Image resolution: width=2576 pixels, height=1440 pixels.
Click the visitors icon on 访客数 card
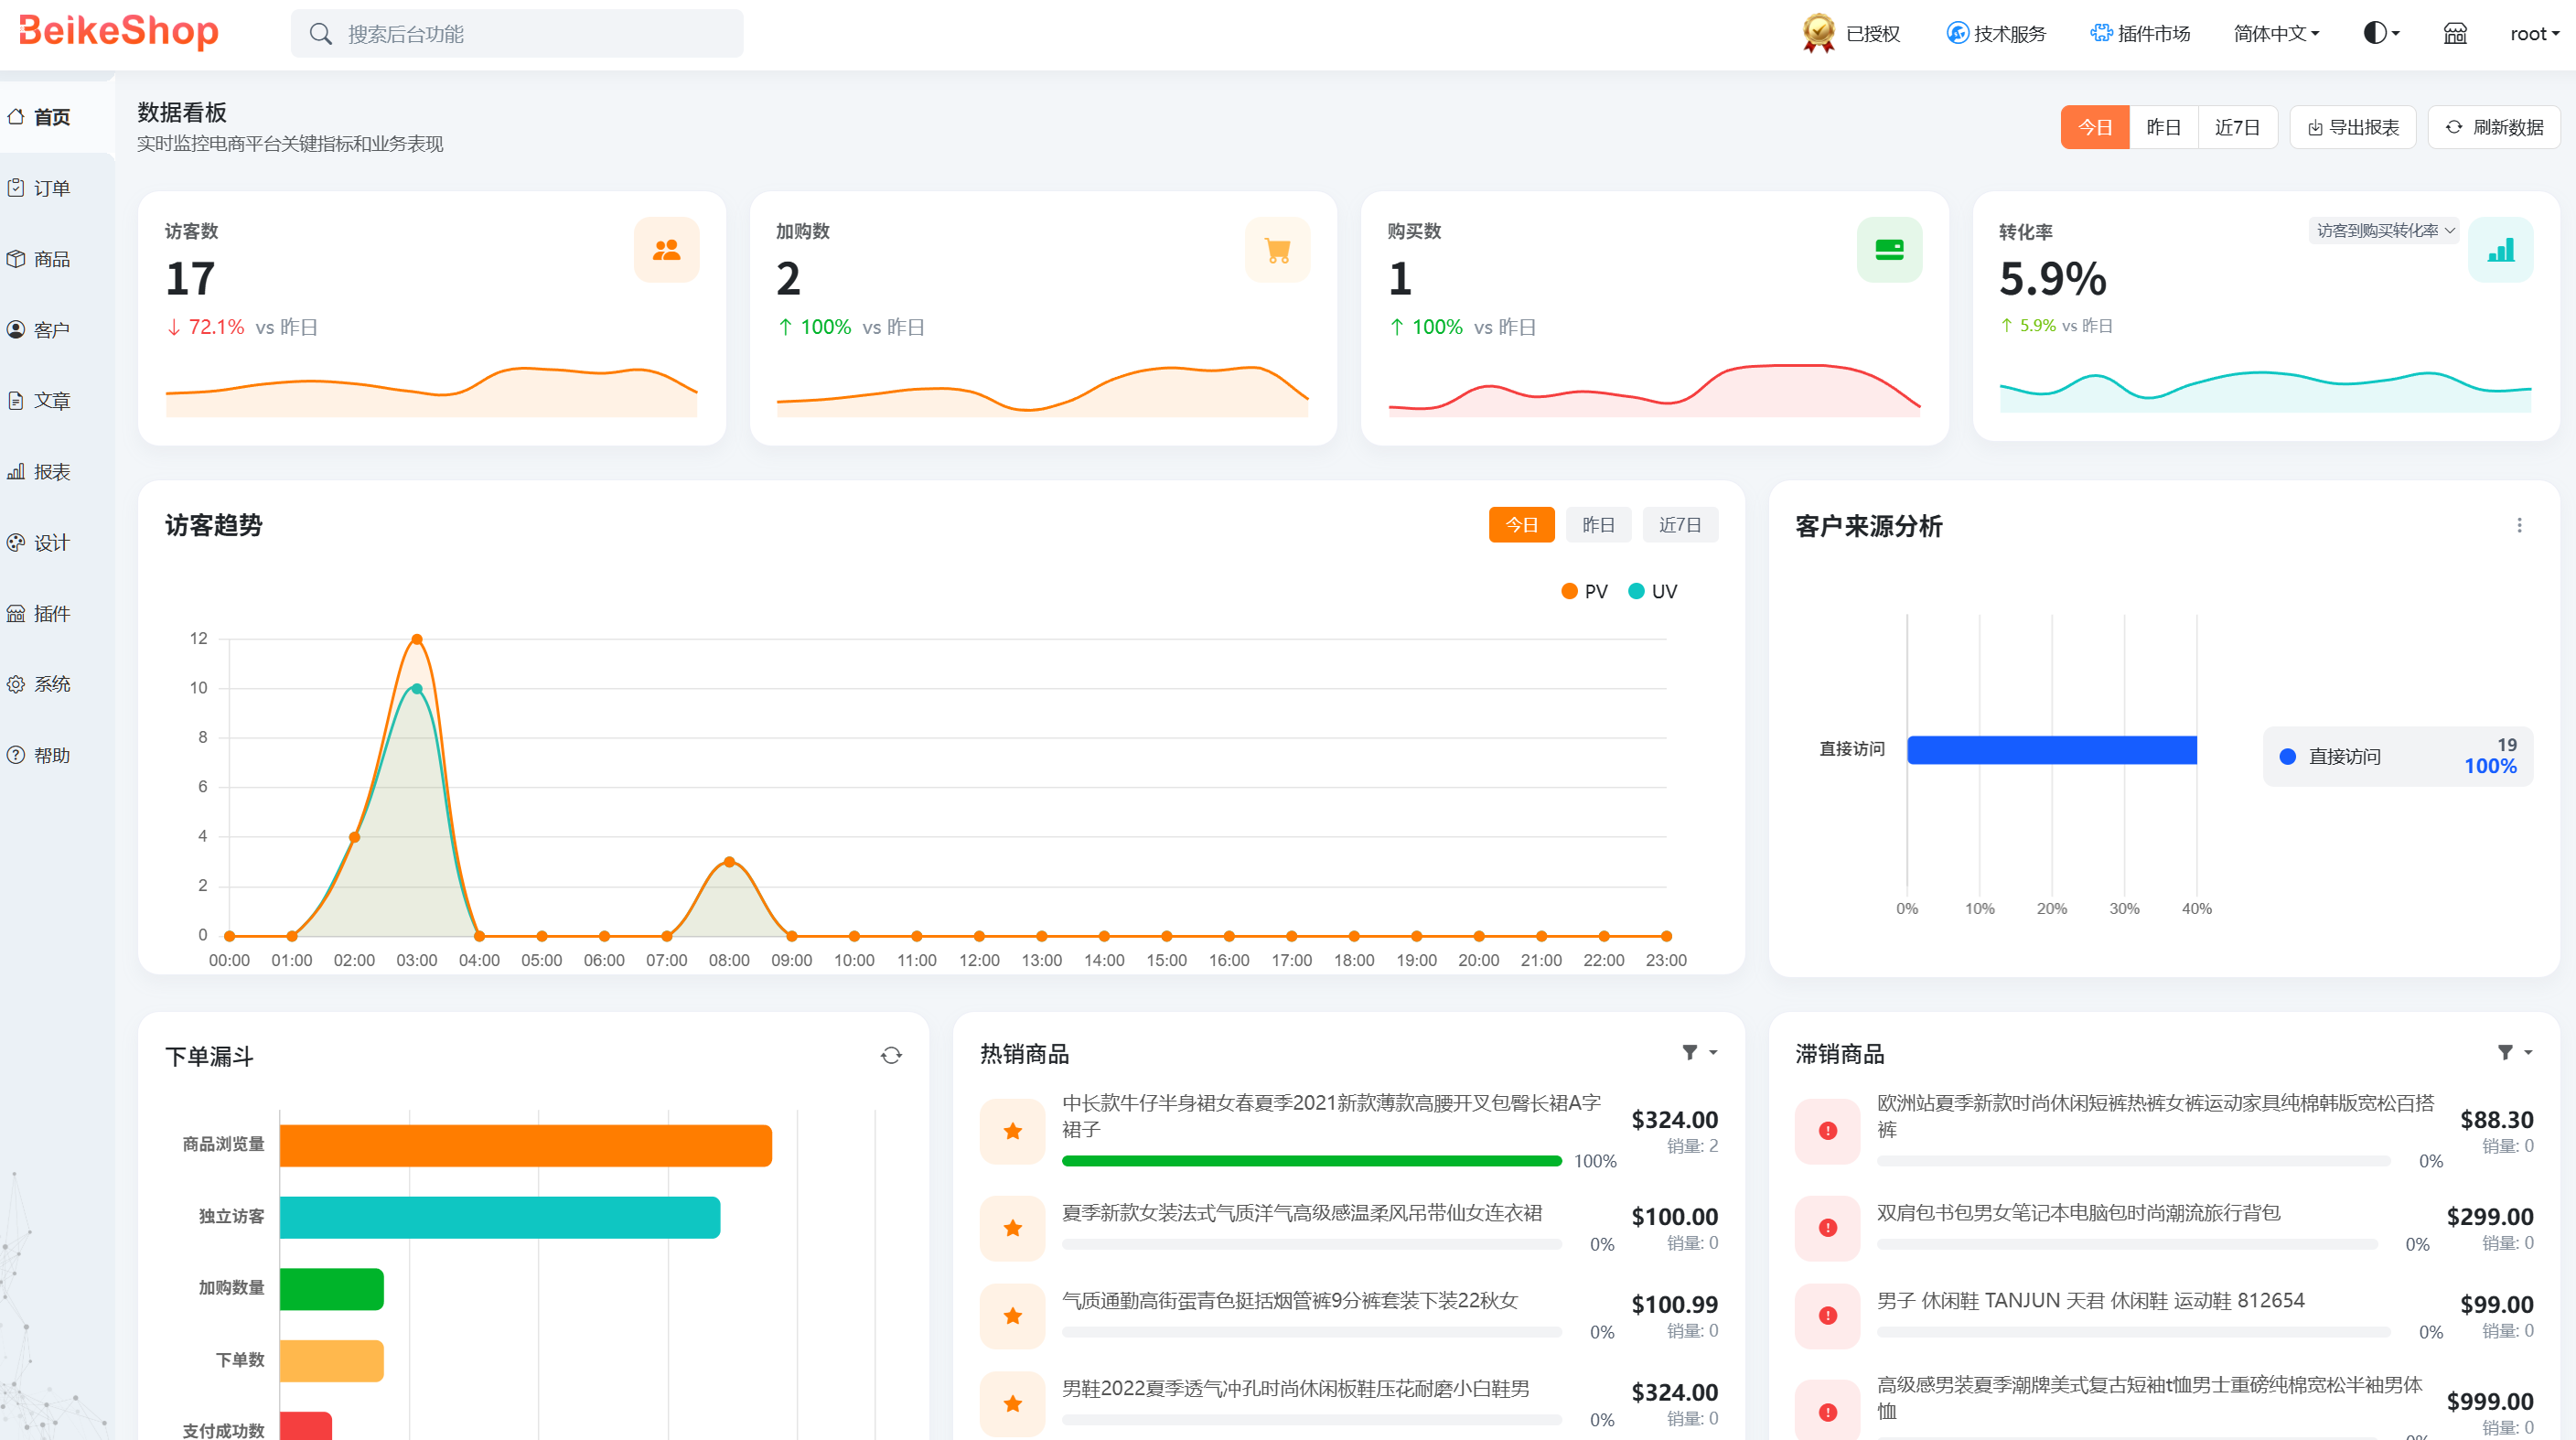pyautogui.click(x=666, y=250)
